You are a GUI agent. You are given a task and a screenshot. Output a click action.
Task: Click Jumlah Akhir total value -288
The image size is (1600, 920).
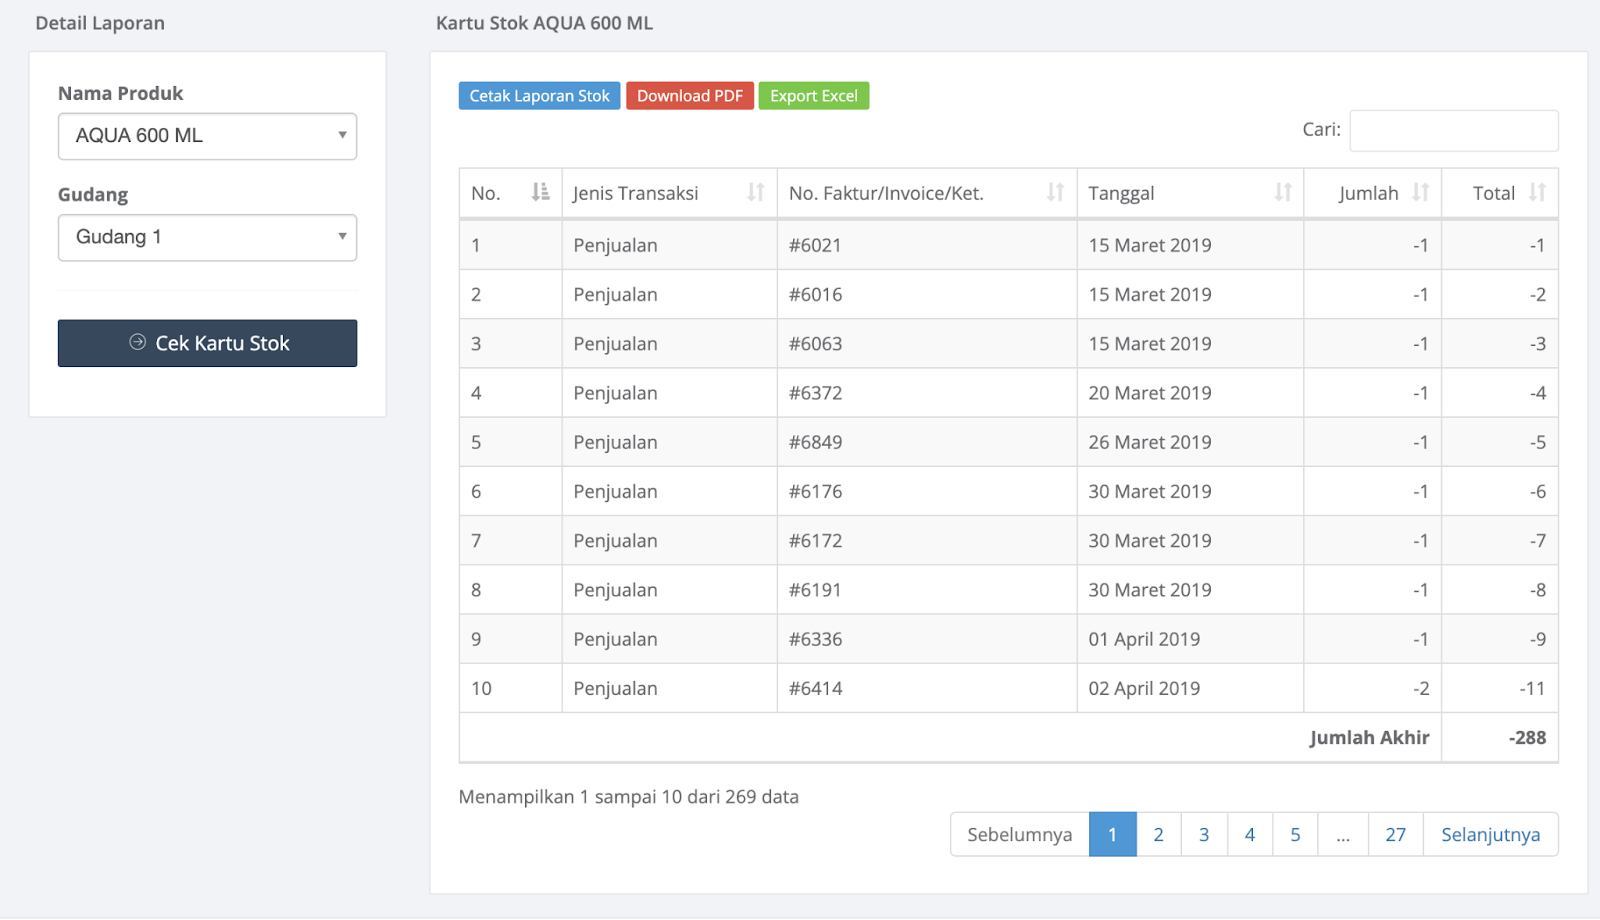1527,737
